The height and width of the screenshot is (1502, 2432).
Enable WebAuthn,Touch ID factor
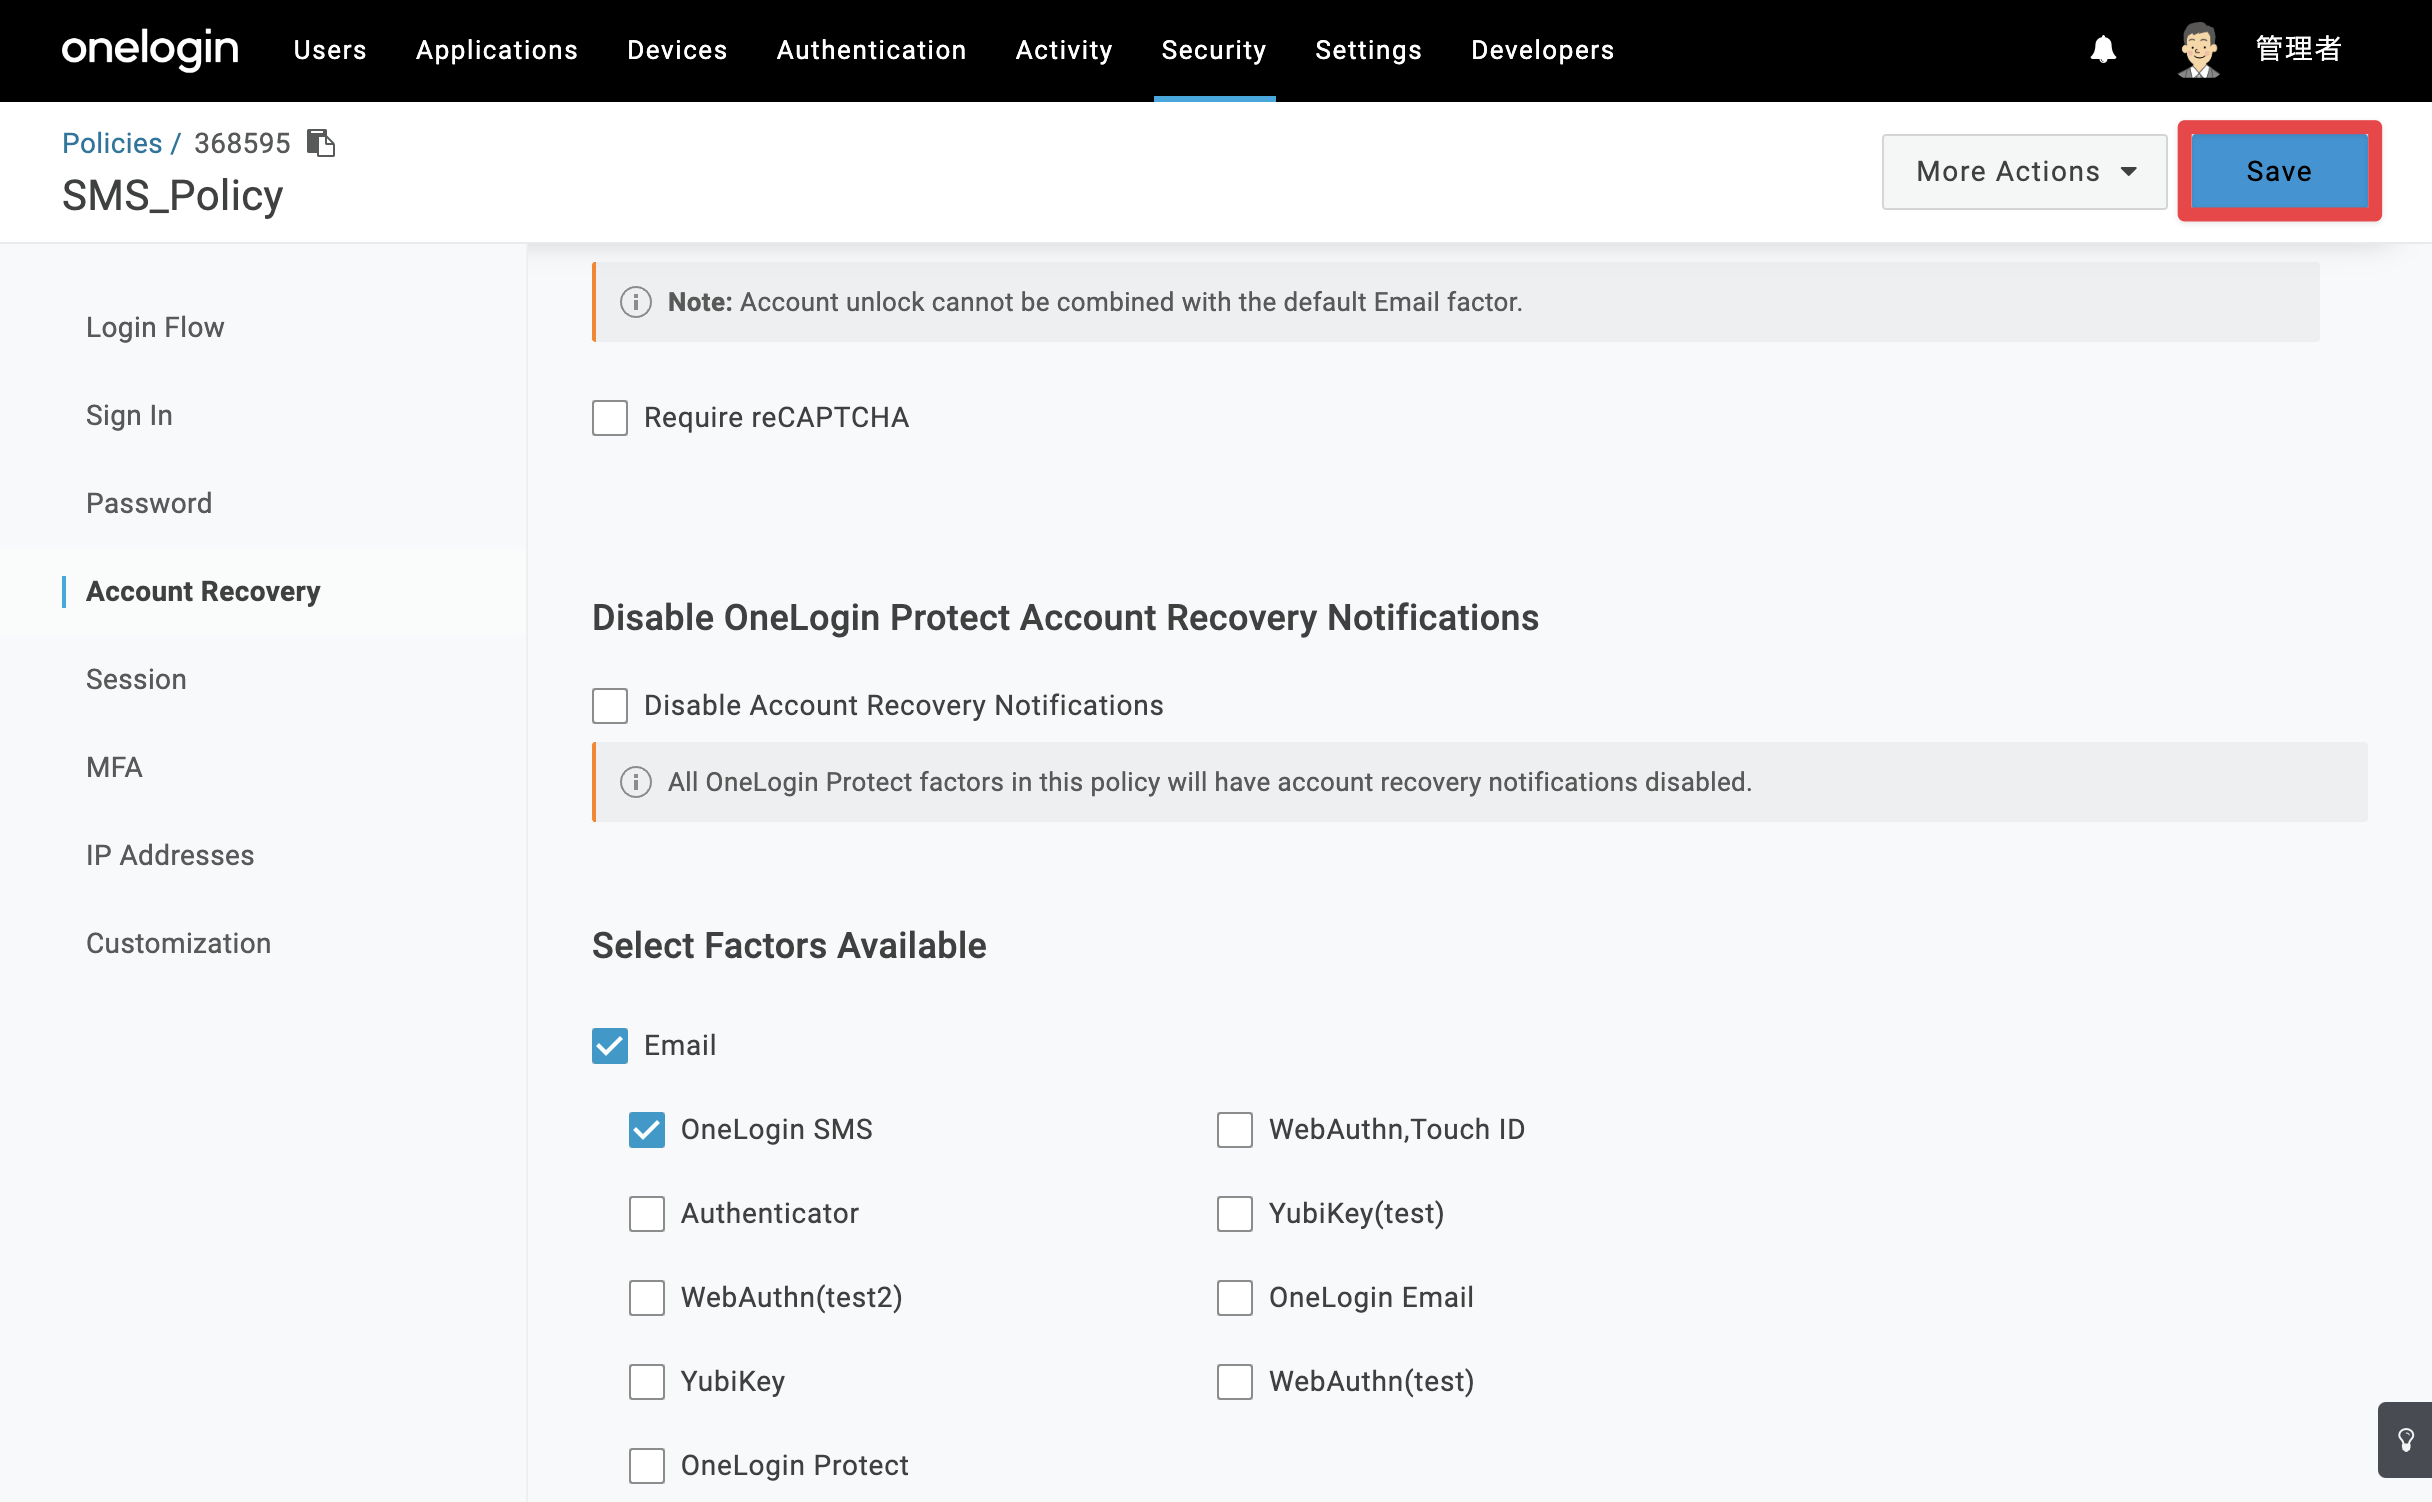(x=1235, y=1130)
